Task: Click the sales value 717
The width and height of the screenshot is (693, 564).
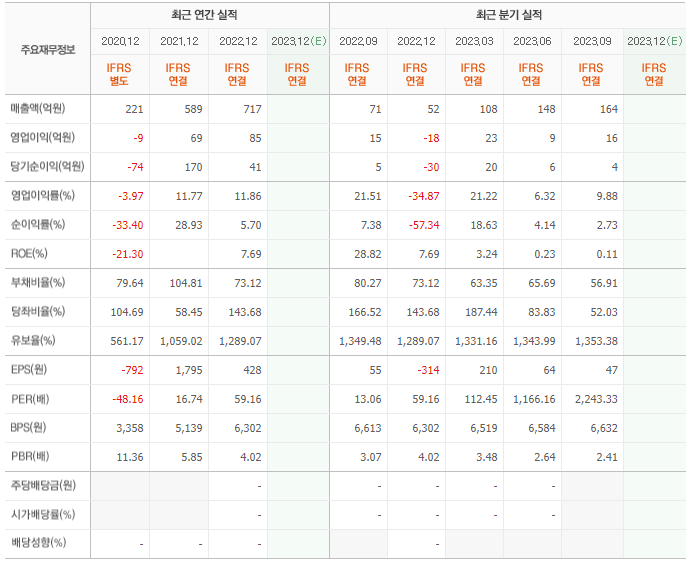Action: (252, 109)
